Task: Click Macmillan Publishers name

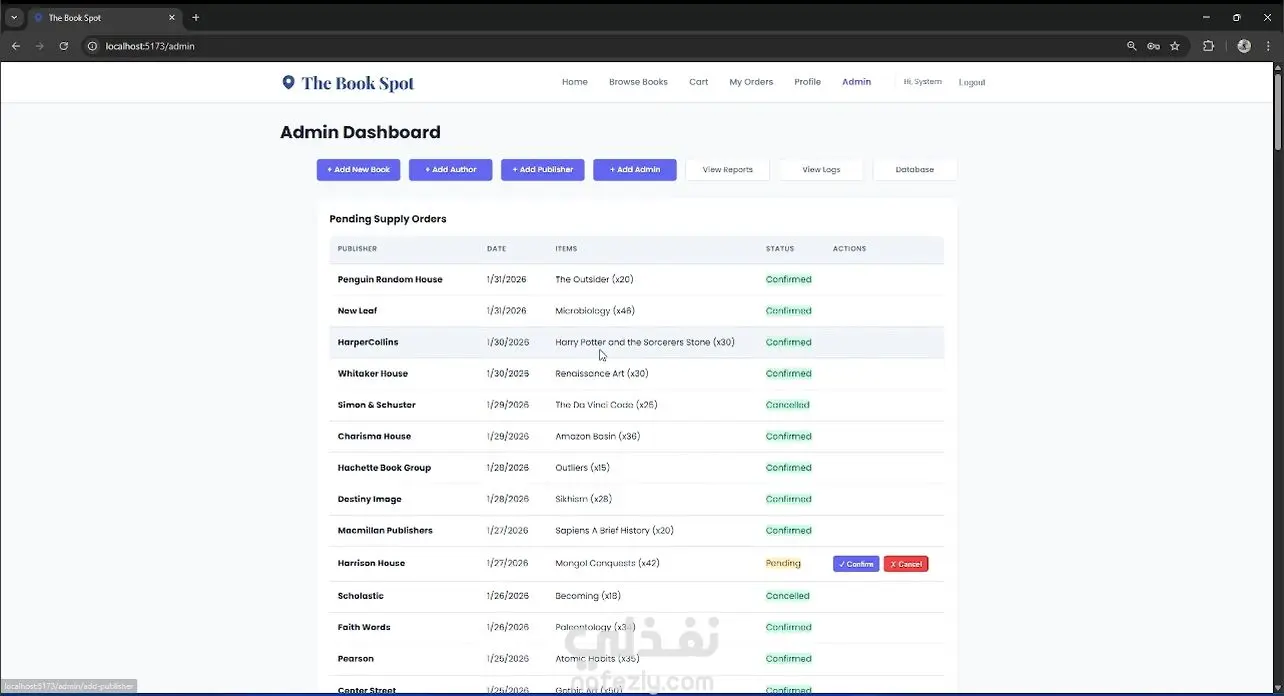Action: point(385,530)
